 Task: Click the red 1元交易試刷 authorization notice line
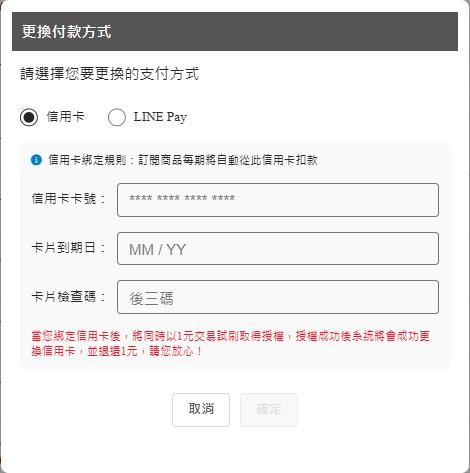point(230,336)
